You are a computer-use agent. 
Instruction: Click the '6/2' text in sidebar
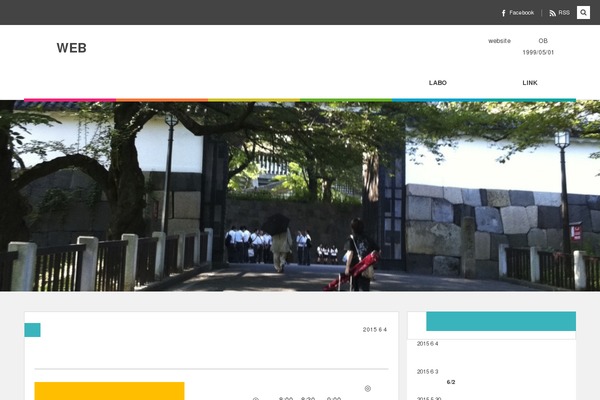click(x=451, y=382)
